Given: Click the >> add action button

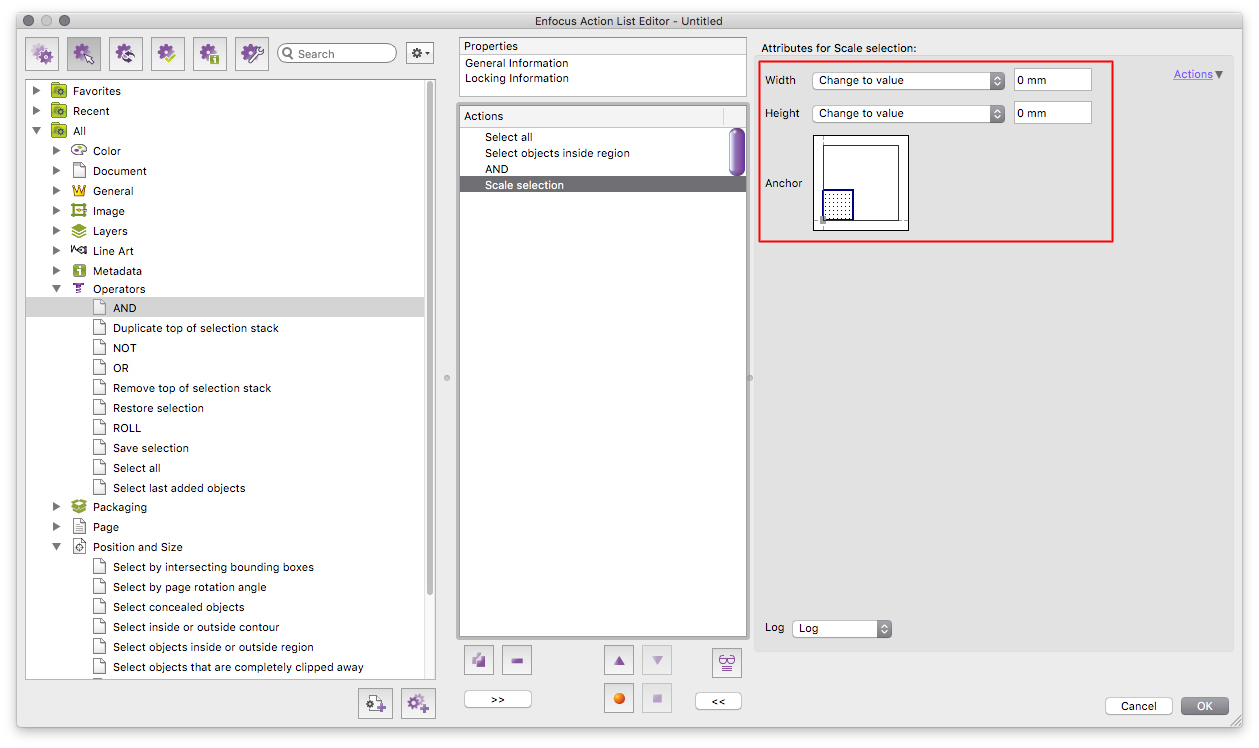Looking at the screenshot, I should coord(498,700).
